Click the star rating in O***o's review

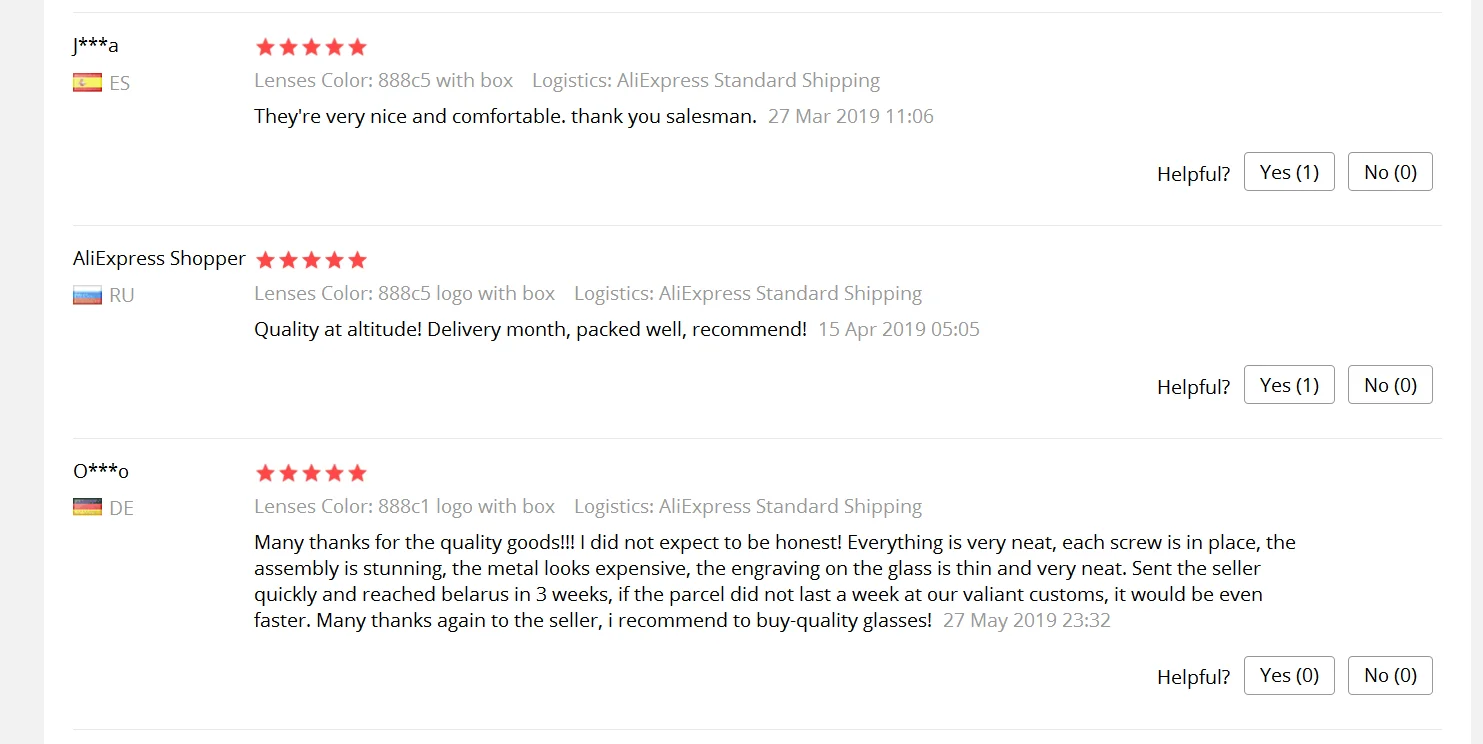[x=311, y=473]
